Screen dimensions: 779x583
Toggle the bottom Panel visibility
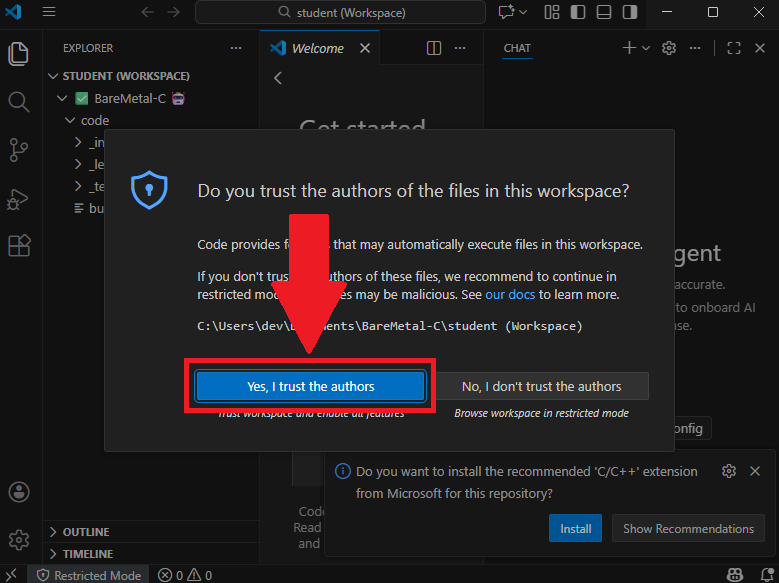pyautogui.click(x=604, y=12)
